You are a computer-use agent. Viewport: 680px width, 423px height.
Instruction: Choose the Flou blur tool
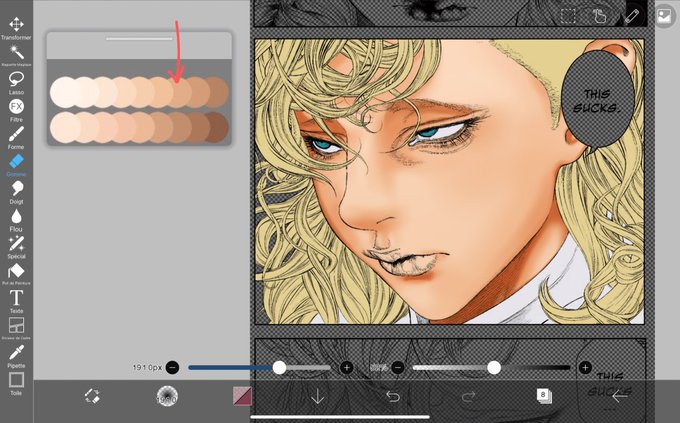pos(16,220)
